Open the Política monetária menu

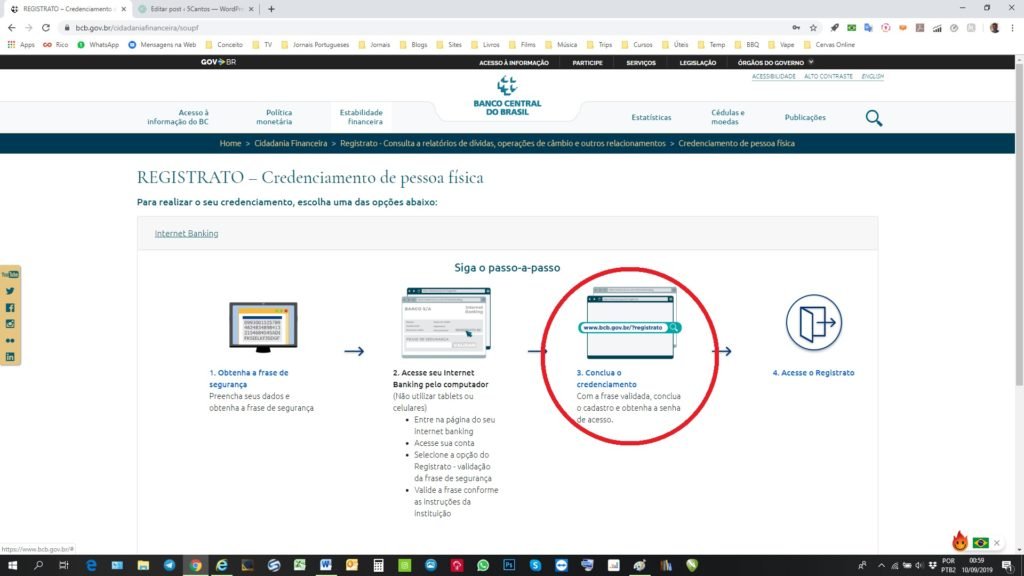coord(274,118)
